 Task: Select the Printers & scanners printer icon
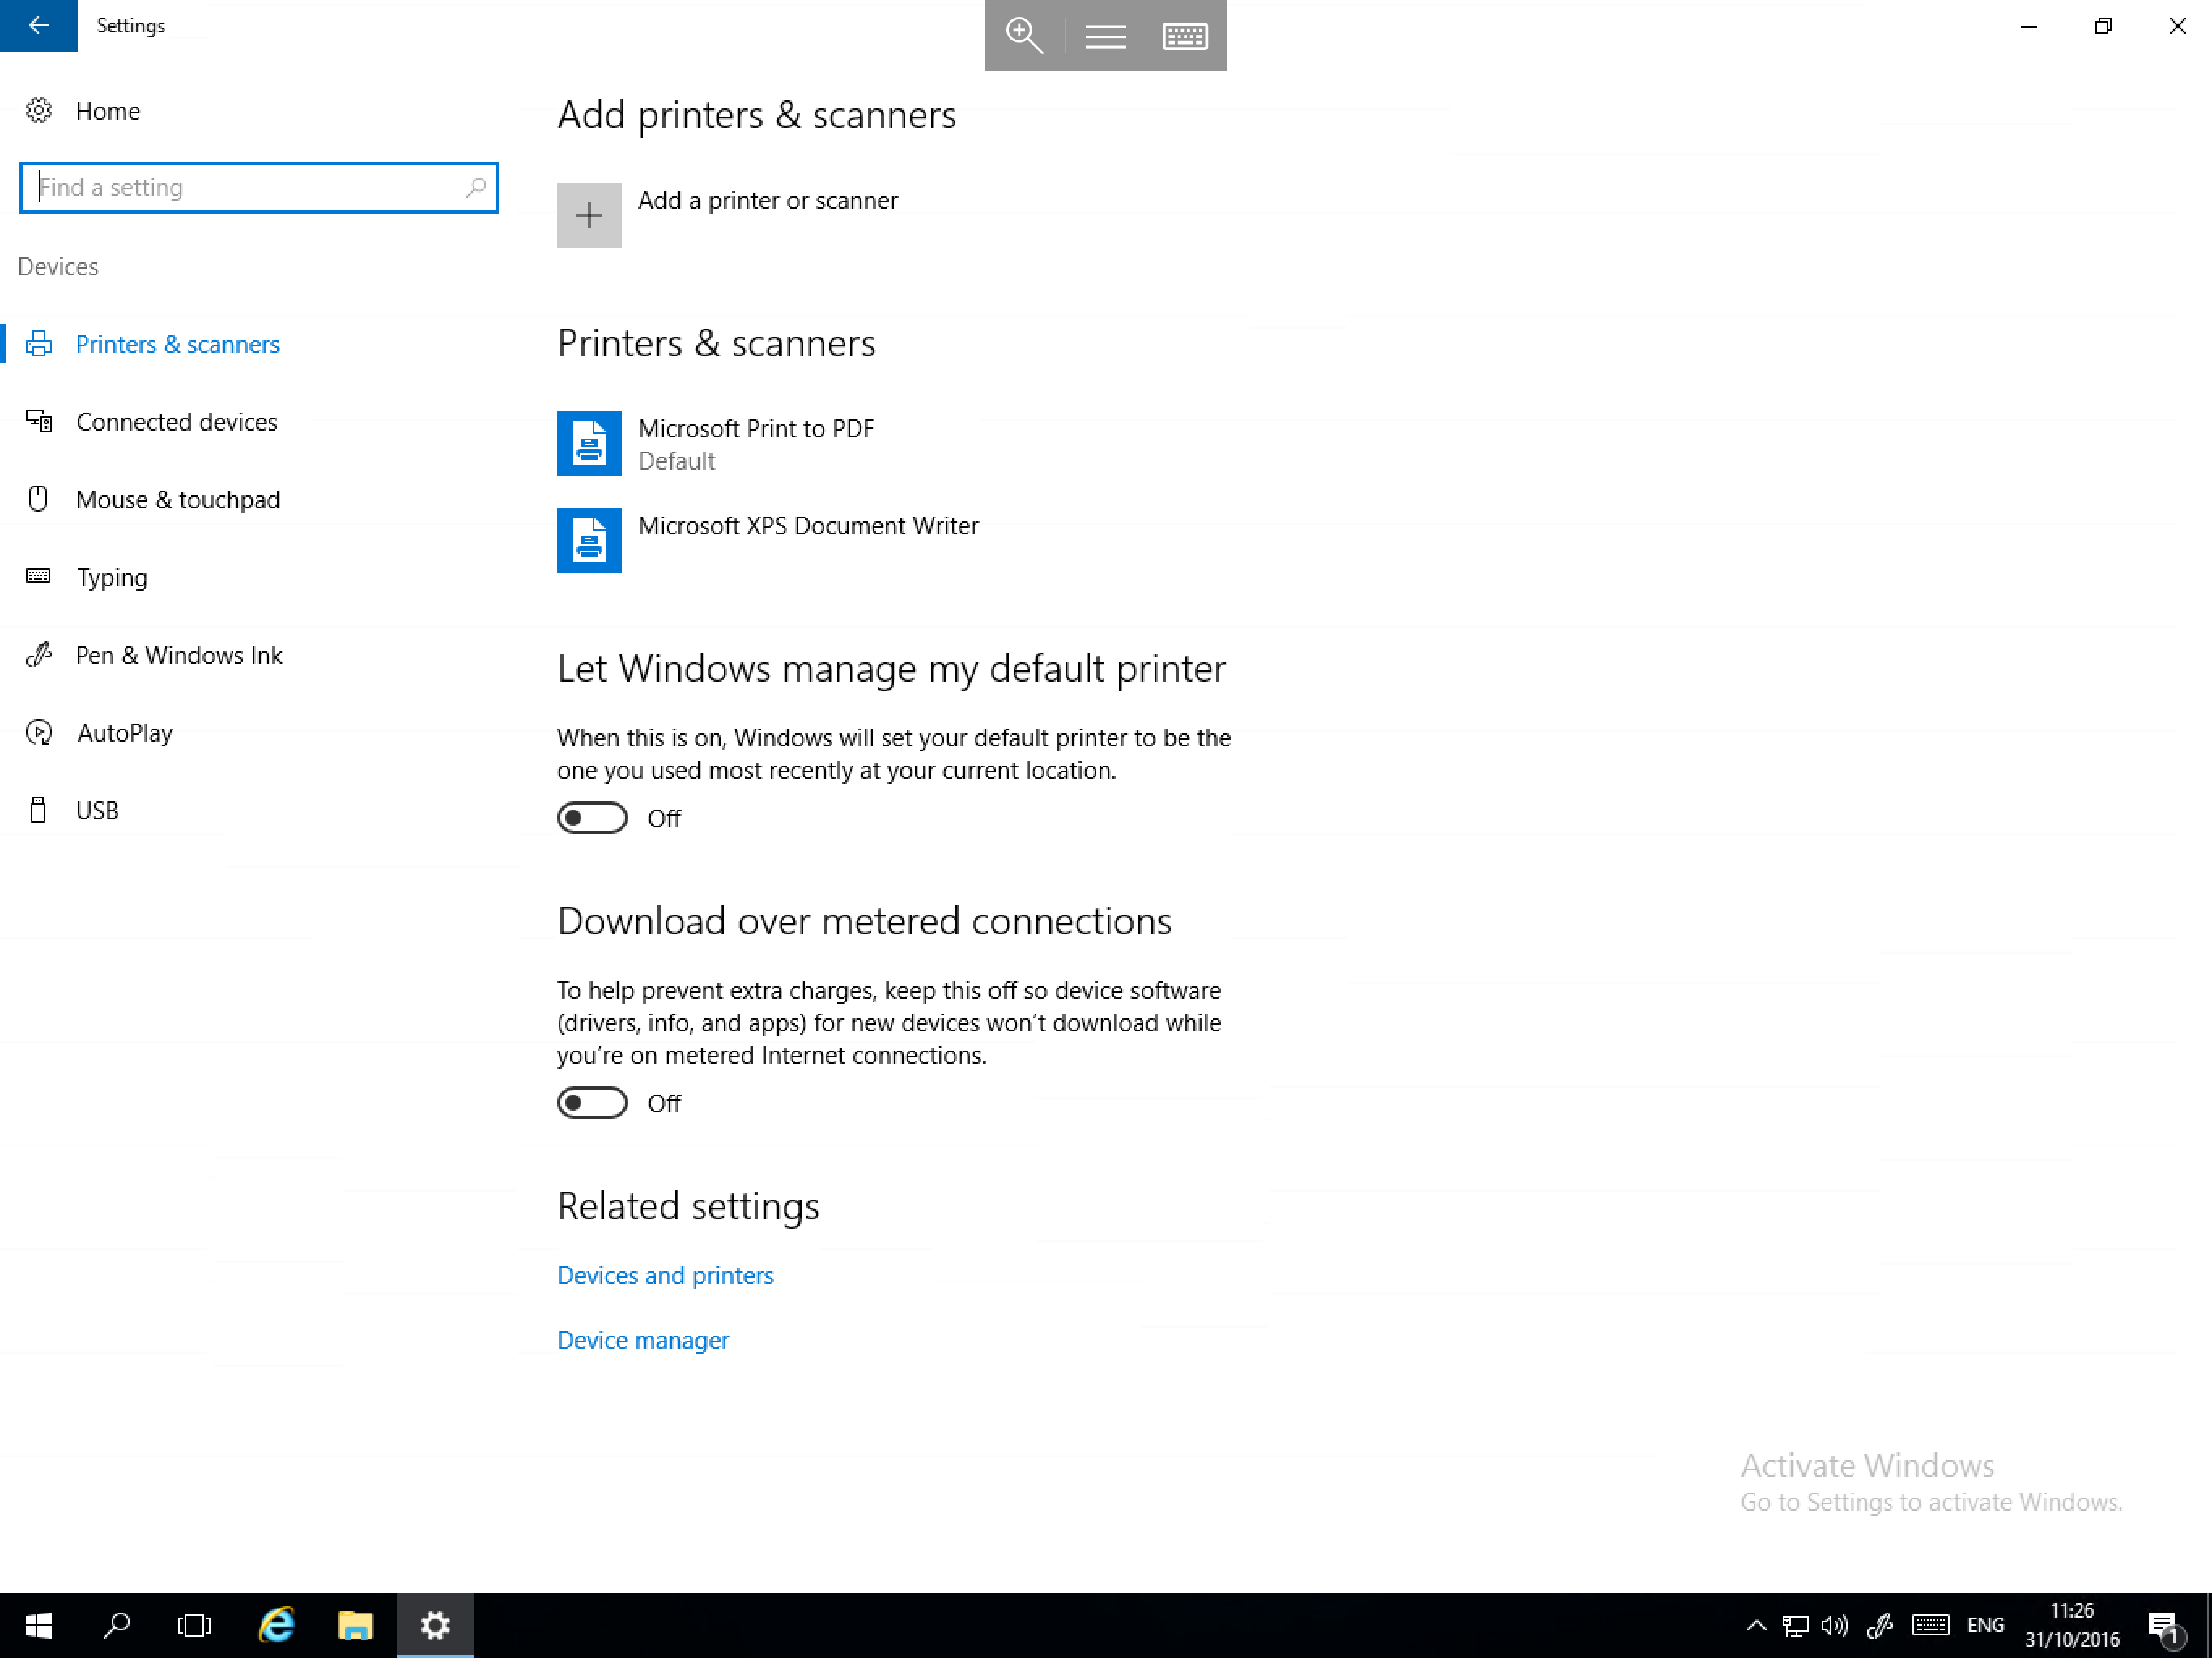(39, 344)
